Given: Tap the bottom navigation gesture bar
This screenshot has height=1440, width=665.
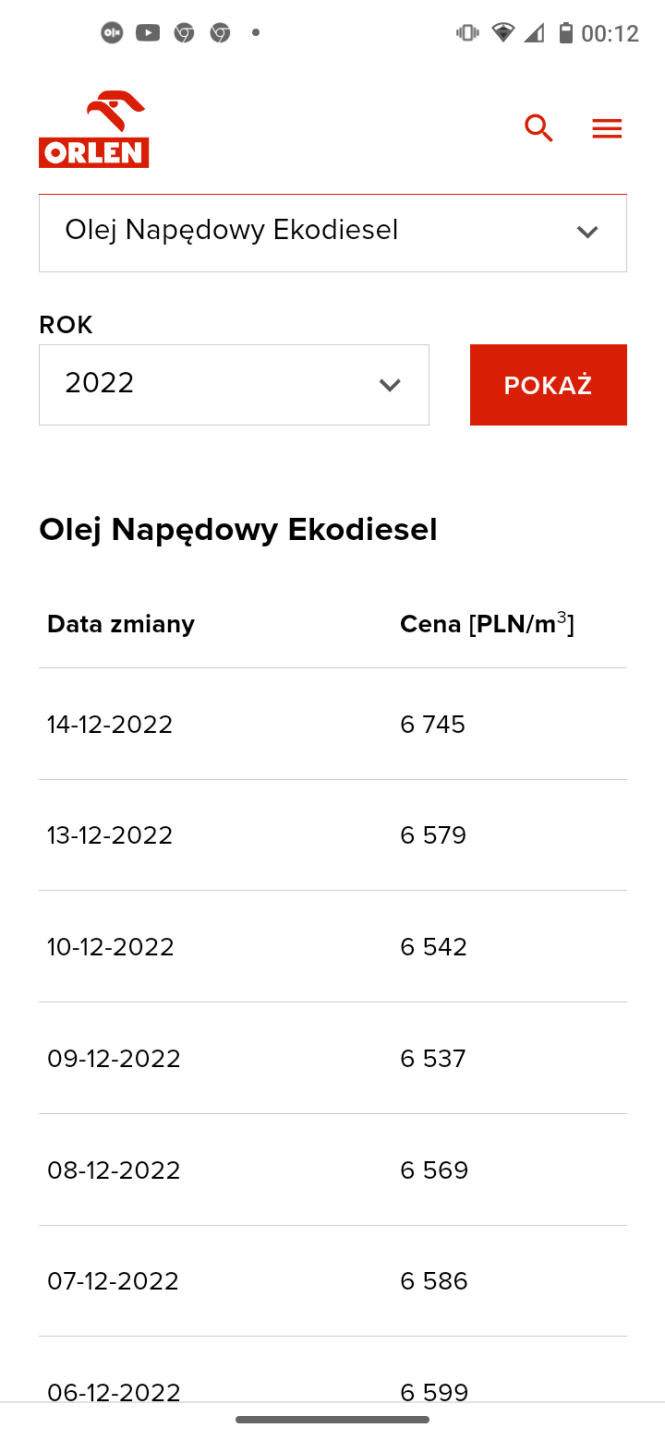Looking at the screenshot, I should pos(332,1419).
